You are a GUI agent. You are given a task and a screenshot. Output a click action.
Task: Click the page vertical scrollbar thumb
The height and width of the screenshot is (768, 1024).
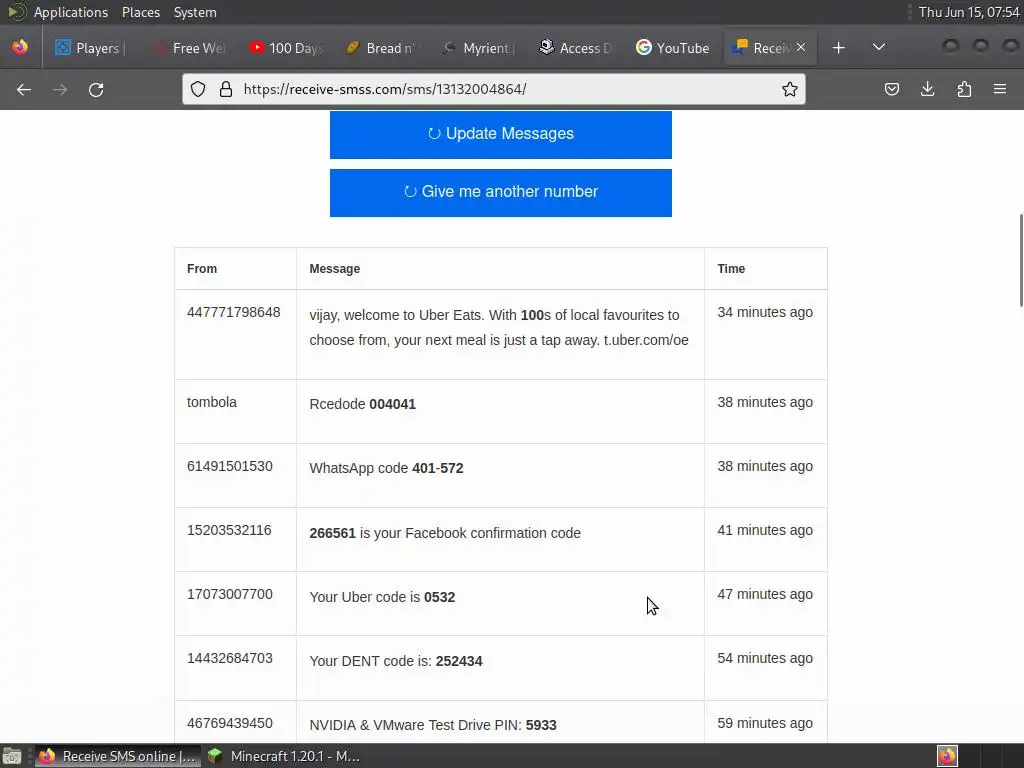point(1021,259)
